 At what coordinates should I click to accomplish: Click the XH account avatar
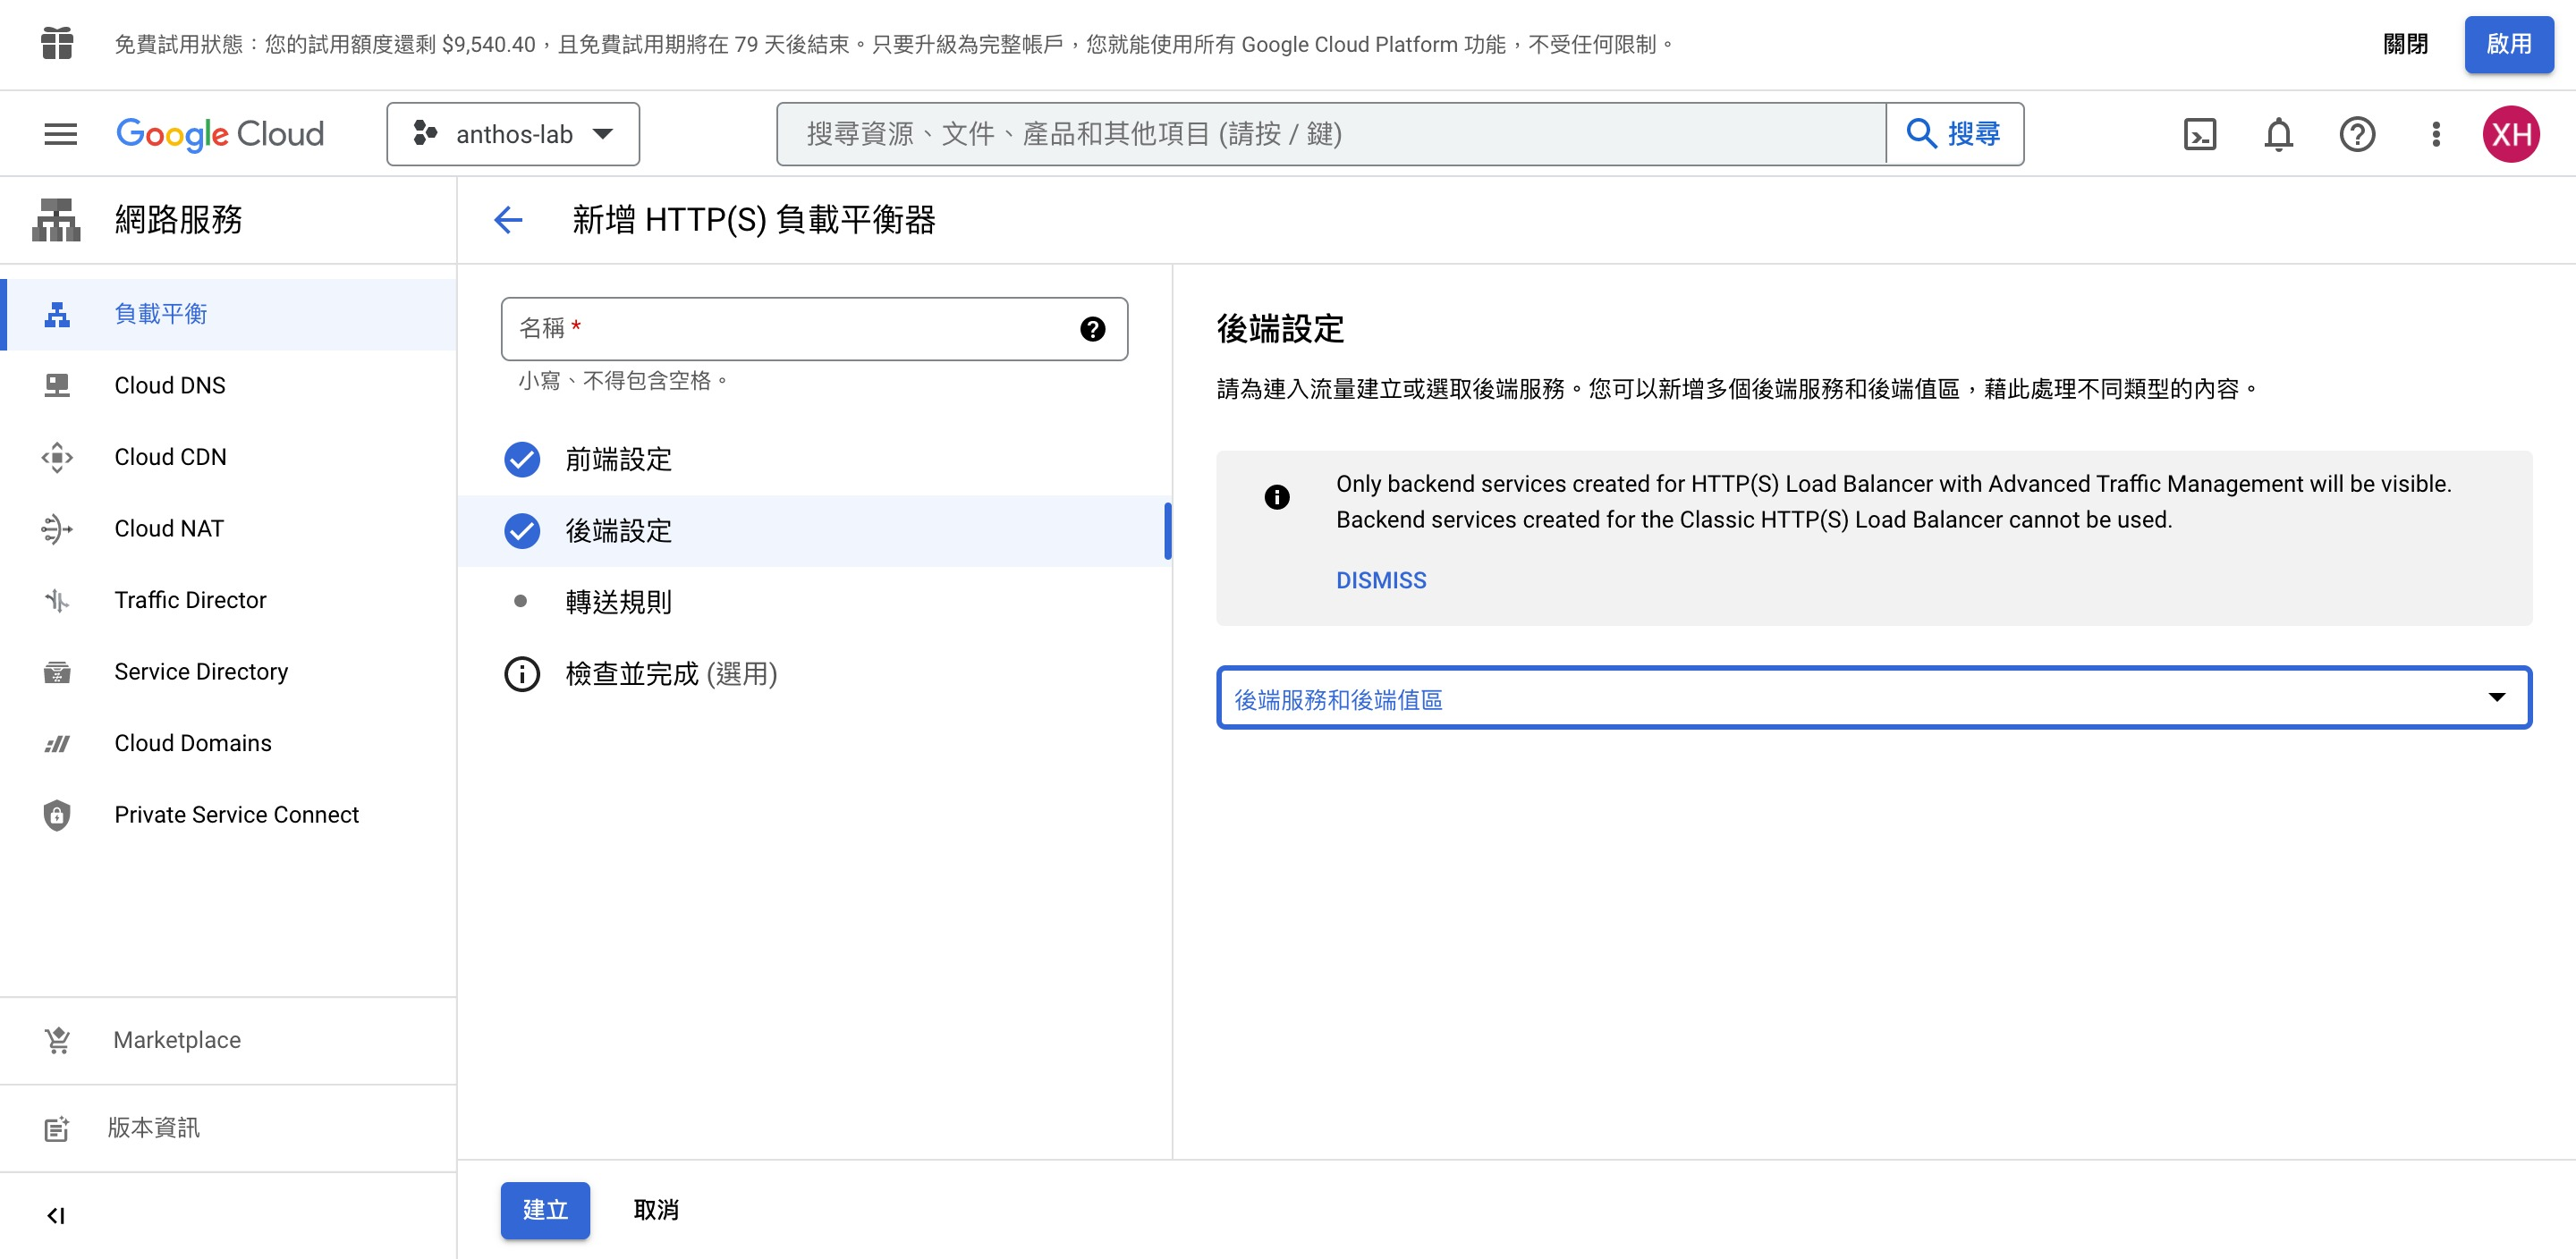(2511, 134)
